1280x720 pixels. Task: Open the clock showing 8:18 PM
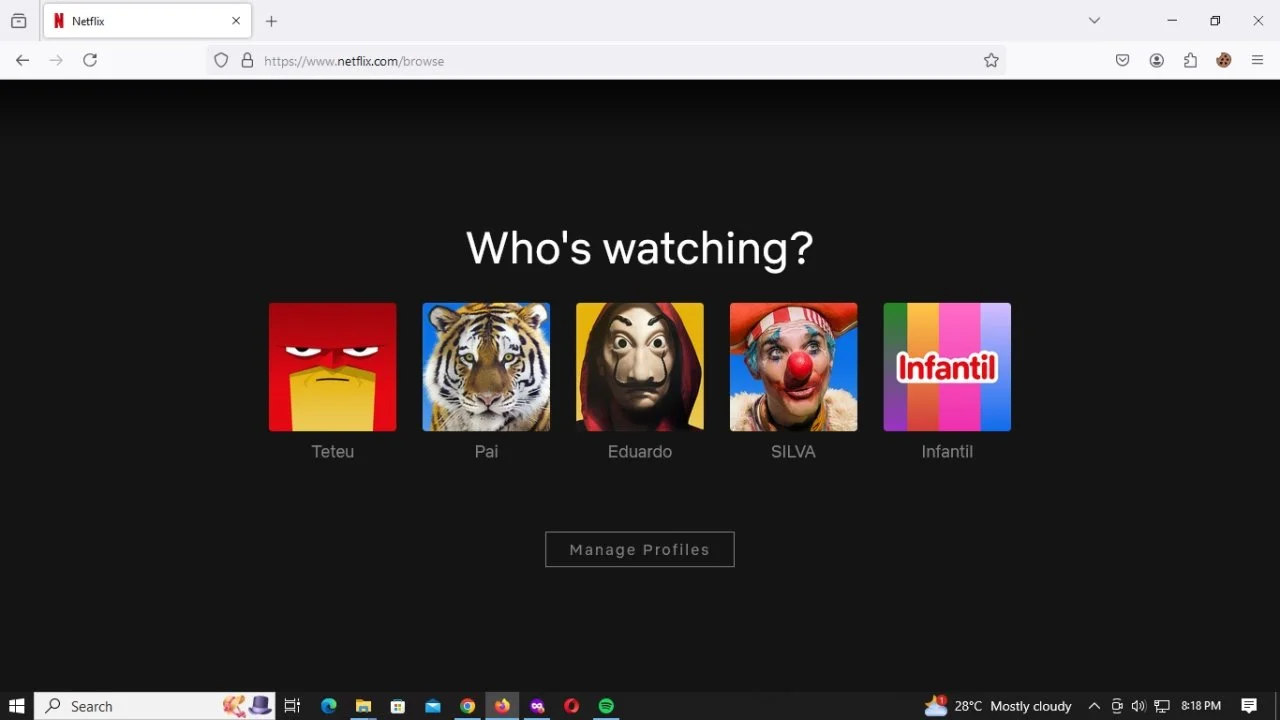tap(1201, 706)
